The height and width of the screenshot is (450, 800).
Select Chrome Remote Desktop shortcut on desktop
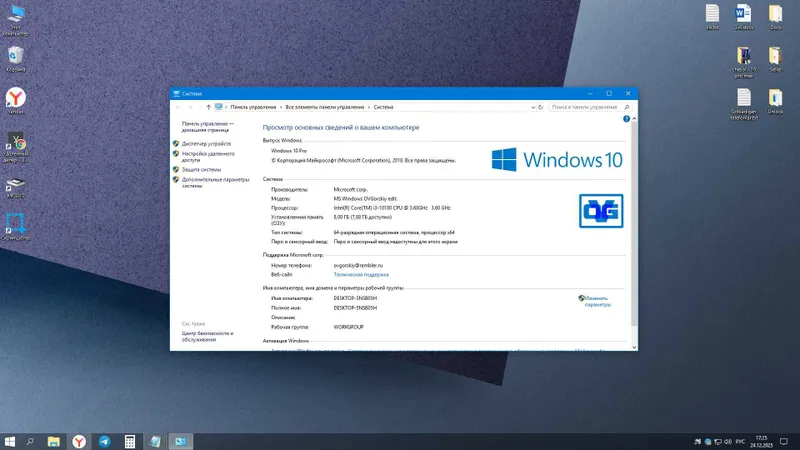pos(16,148)
